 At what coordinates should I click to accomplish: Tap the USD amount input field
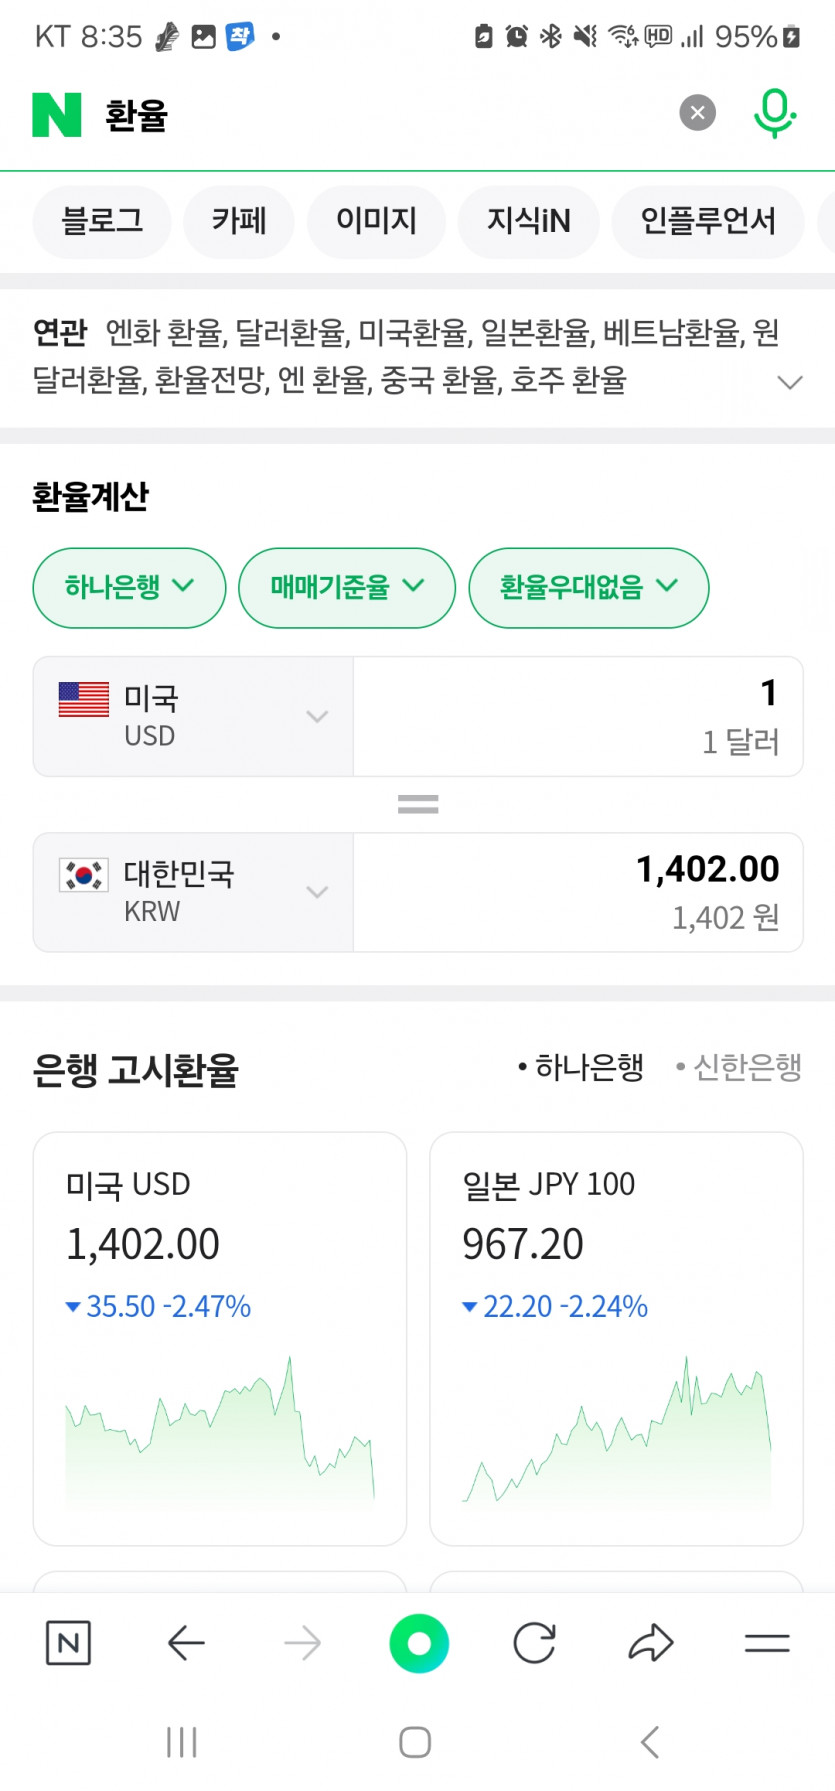click(577, 716)
